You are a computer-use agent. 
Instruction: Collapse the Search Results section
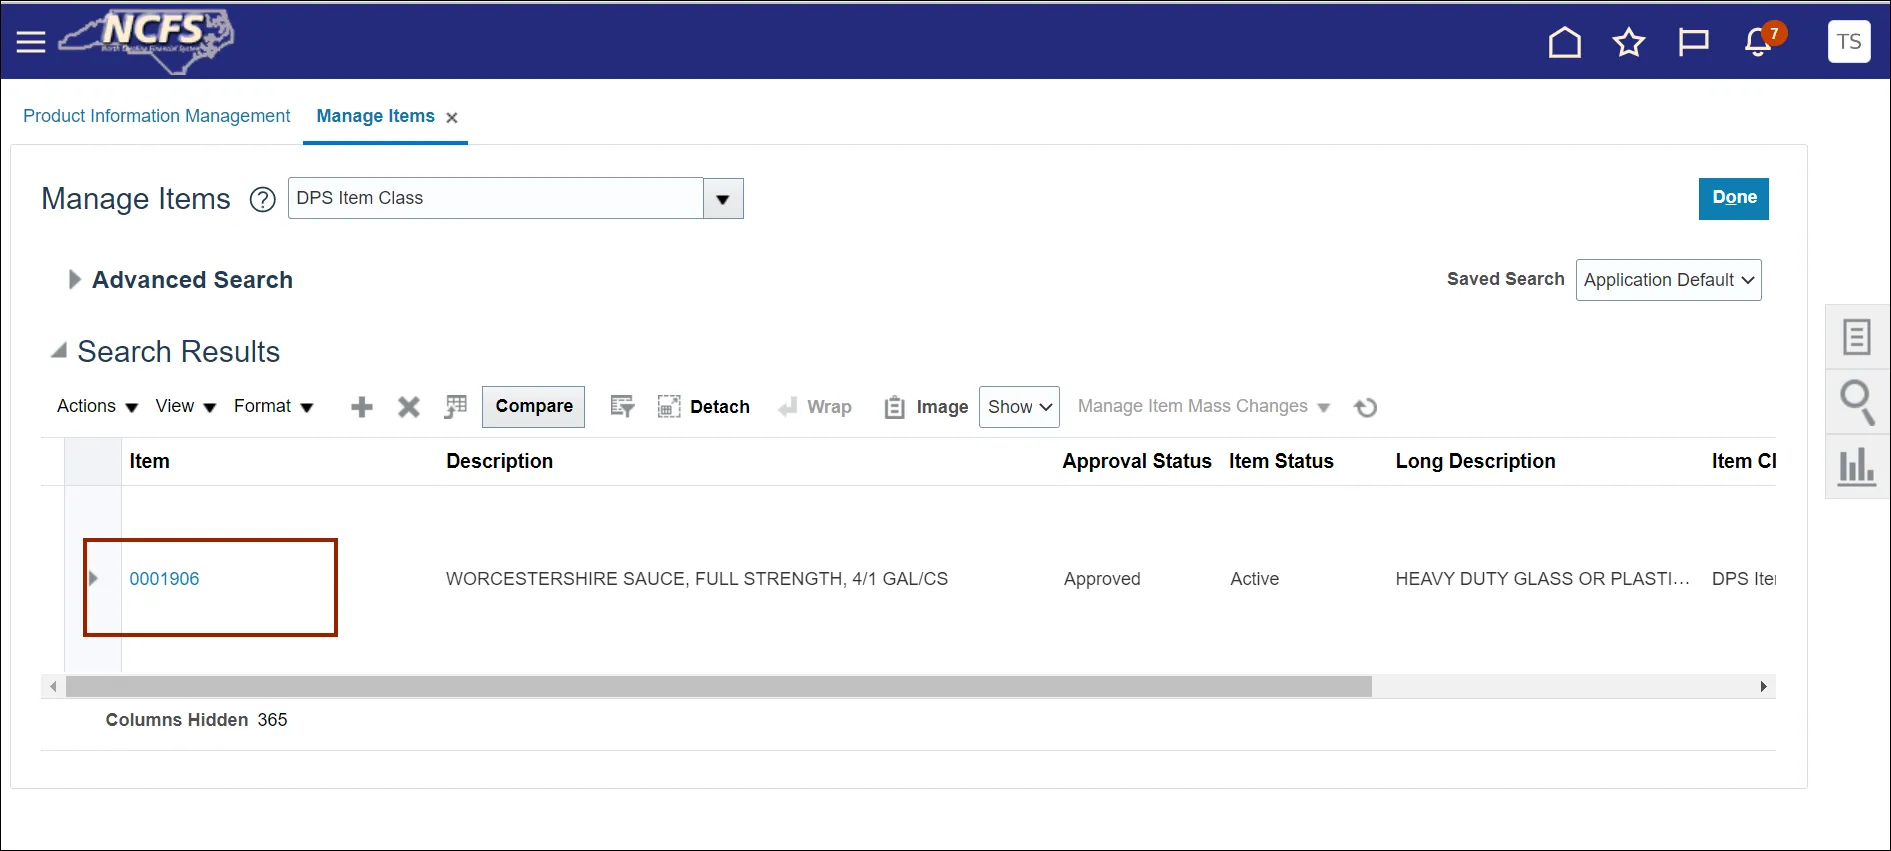59,351
